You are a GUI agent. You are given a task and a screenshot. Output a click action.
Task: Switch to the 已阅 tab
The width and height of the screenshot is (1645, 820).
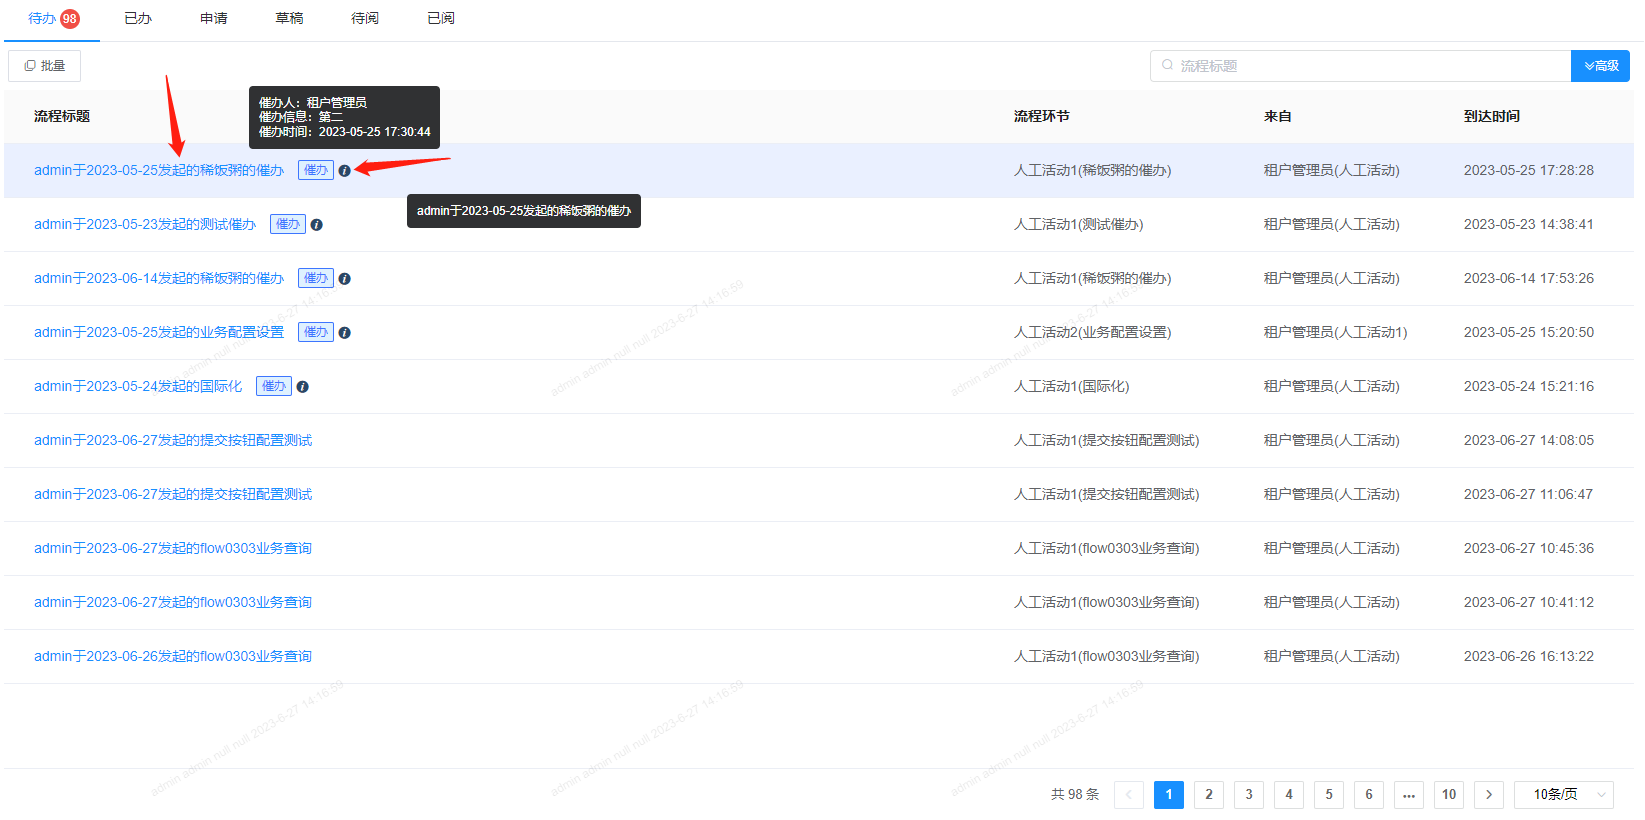tap(441, 18)
